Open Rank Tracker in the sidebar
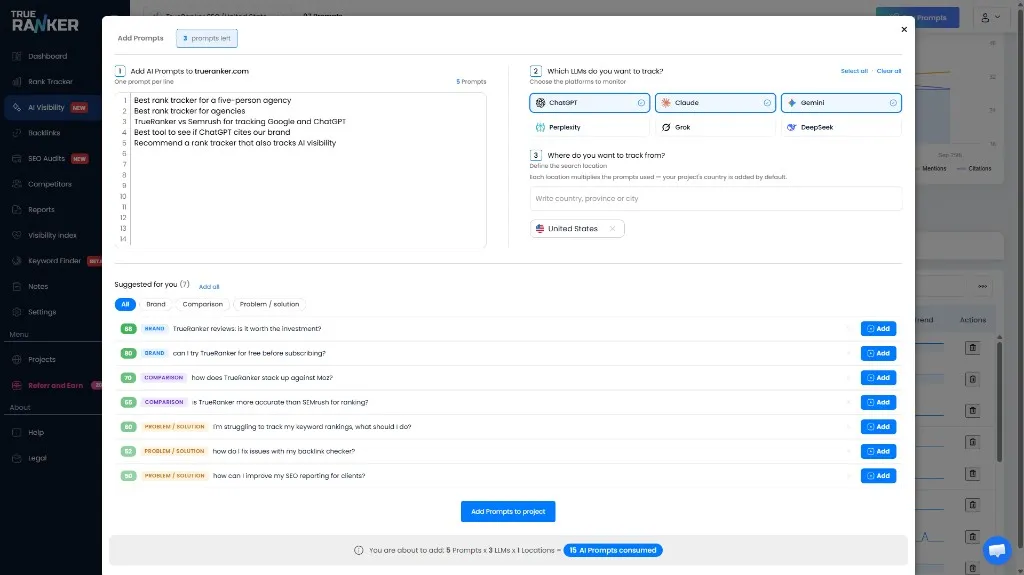Viewport: 1024px width, 575px height. 50,82
